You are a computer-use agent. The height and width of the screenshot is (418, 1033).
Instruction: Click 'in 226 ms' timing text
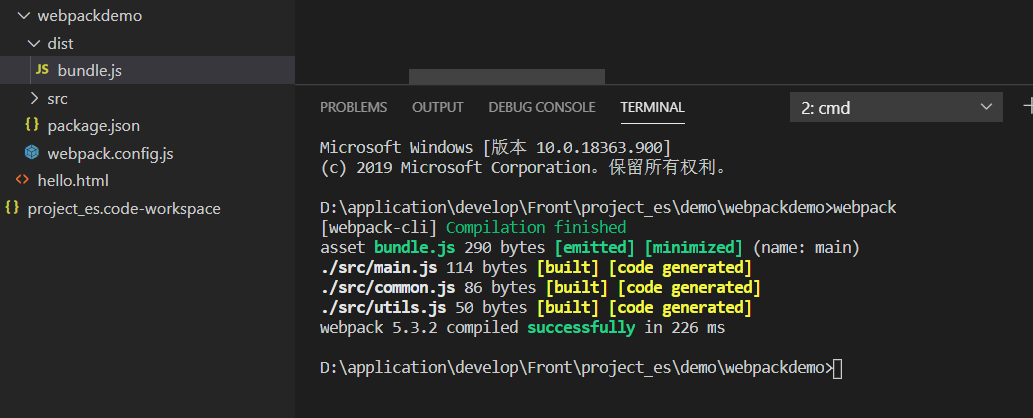click(x=684, y=328)
